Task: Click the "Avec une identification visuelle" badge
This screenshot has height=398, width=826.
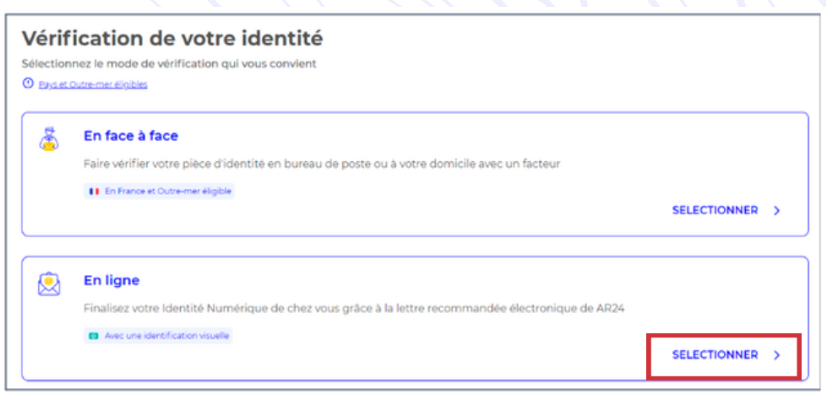Action: click(x=158, y=336)
